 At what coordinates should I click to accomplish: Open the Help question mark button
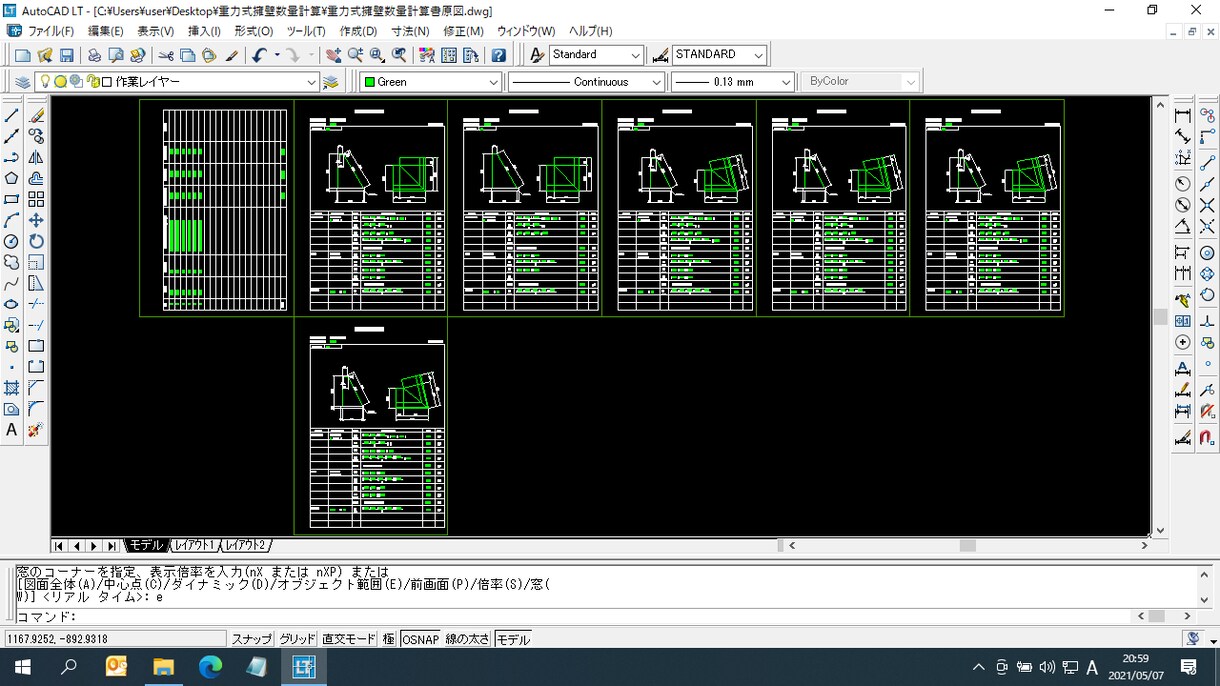(498, 55)
